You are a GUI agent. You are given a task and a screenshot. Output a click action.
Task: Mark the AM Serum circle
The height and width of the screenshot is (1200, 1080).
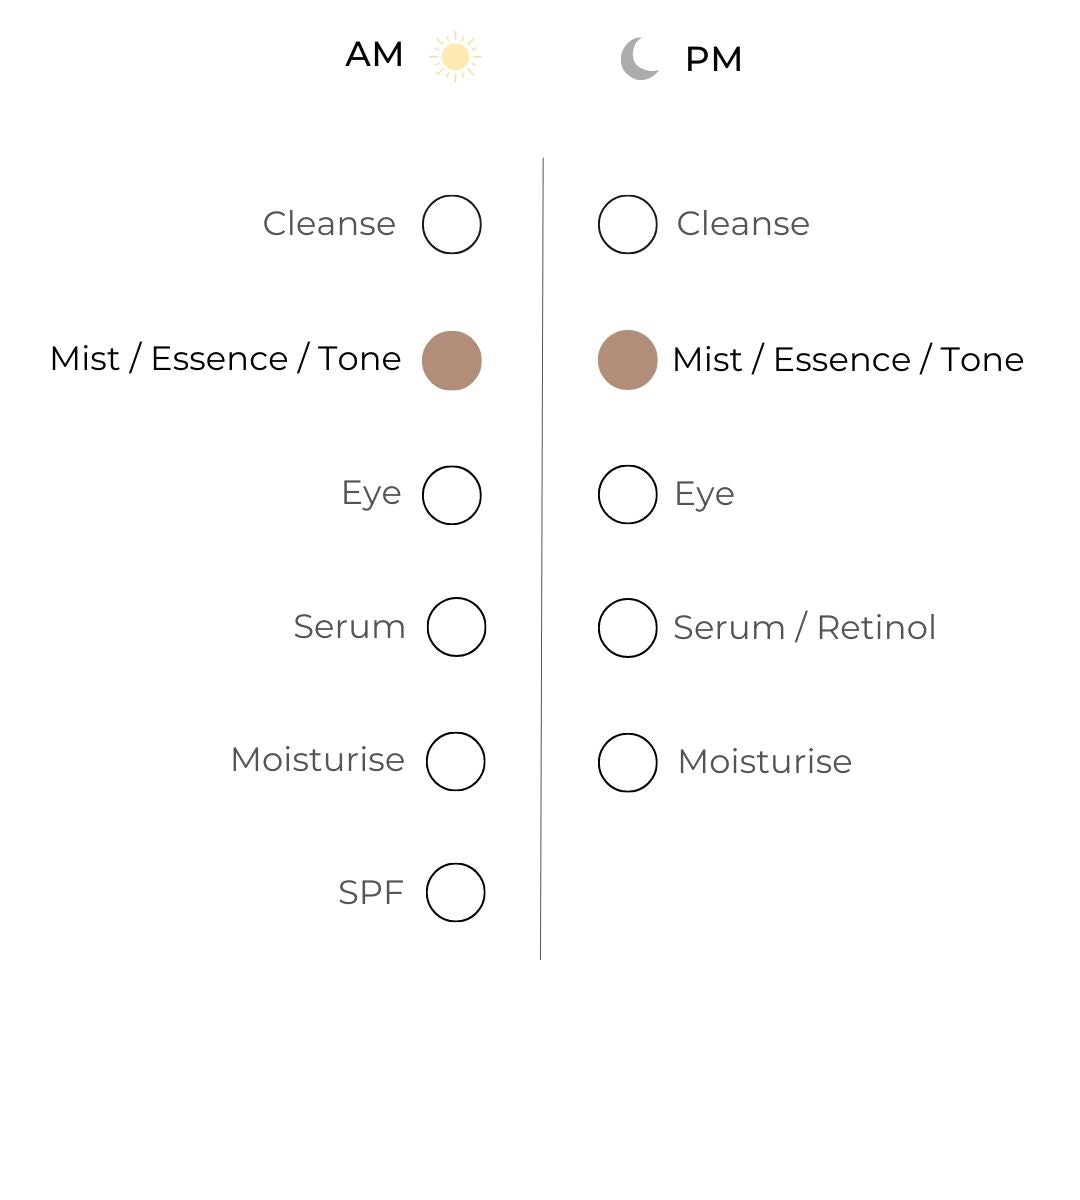[x=456, y=627]
